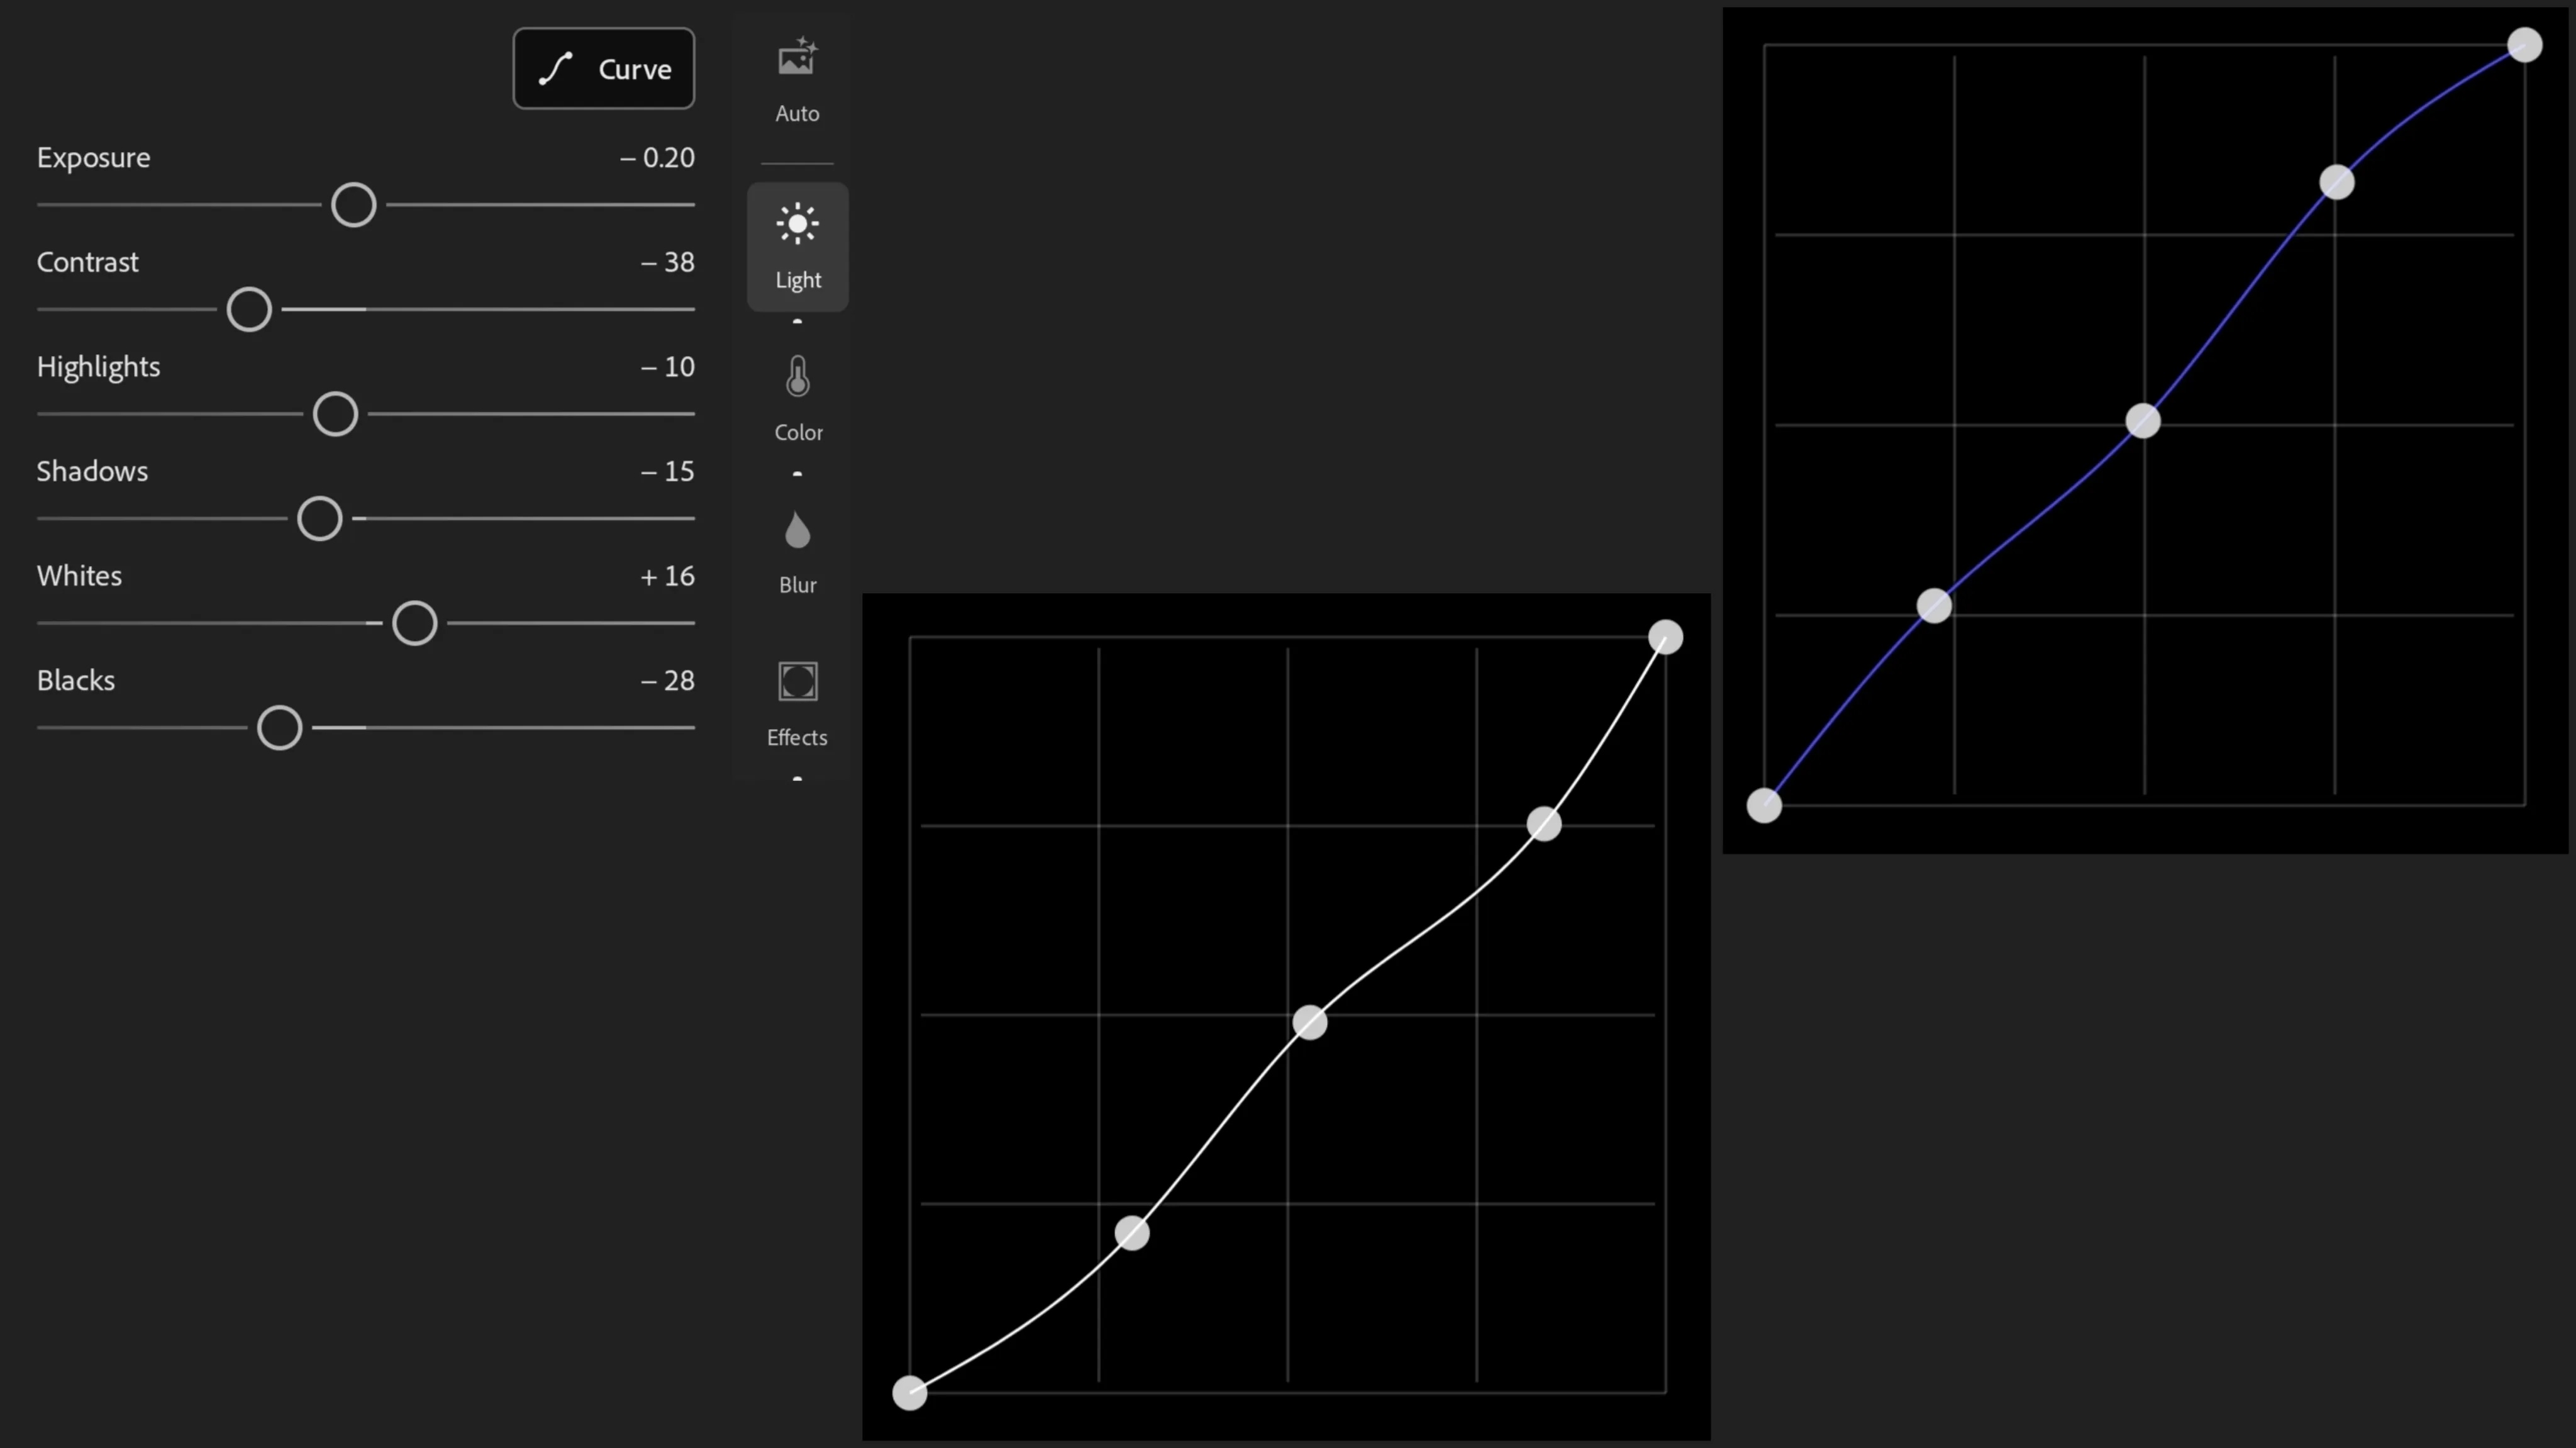The height and width of the screenshot is (1448, 2576).
Task: Select white curve's upper highlight control point
Action: point(1544,824)
